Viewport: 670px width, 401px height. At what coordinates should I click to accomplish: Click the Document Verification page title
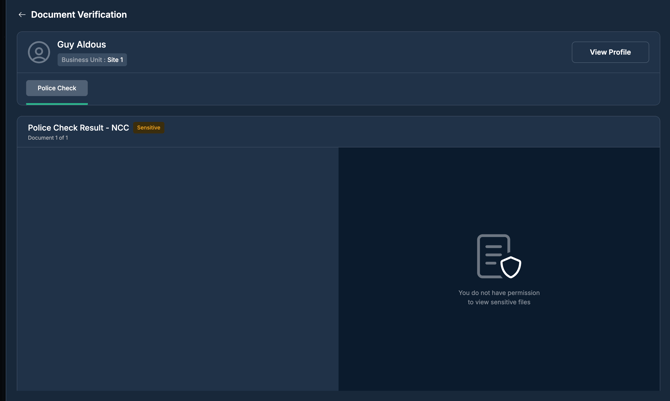79,15
